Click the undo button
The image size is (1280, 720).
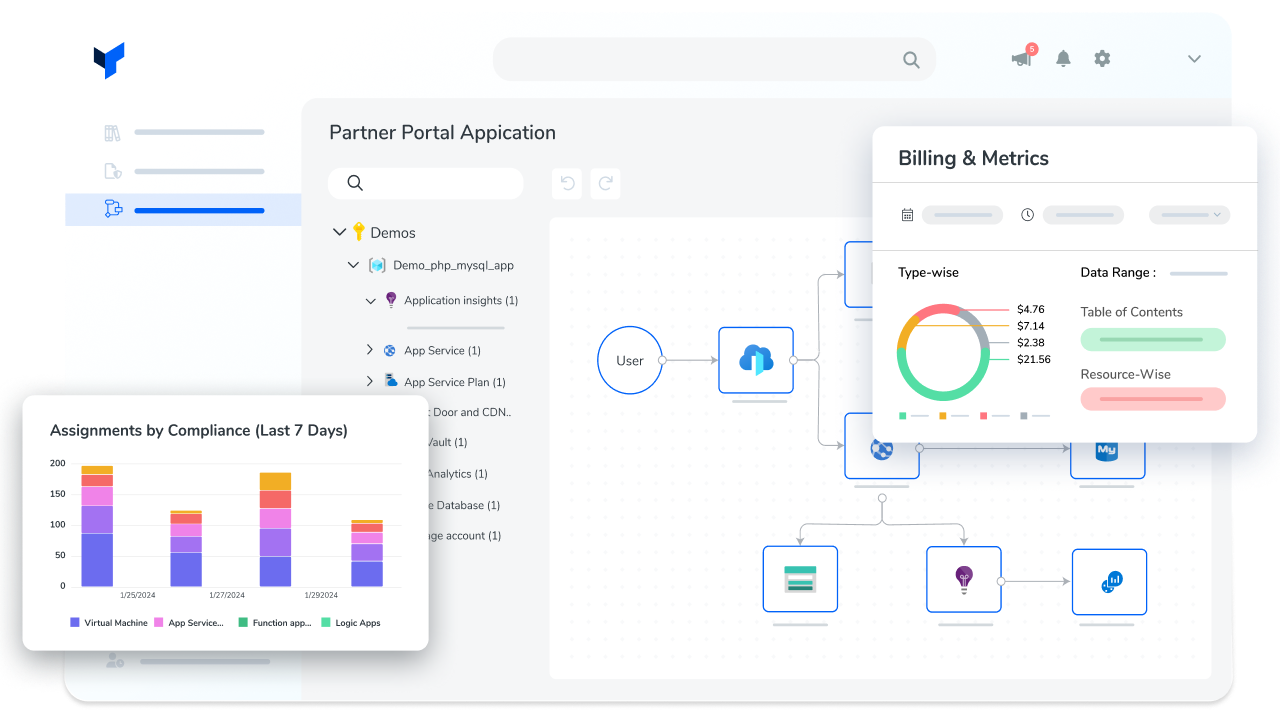coord(567,183)
